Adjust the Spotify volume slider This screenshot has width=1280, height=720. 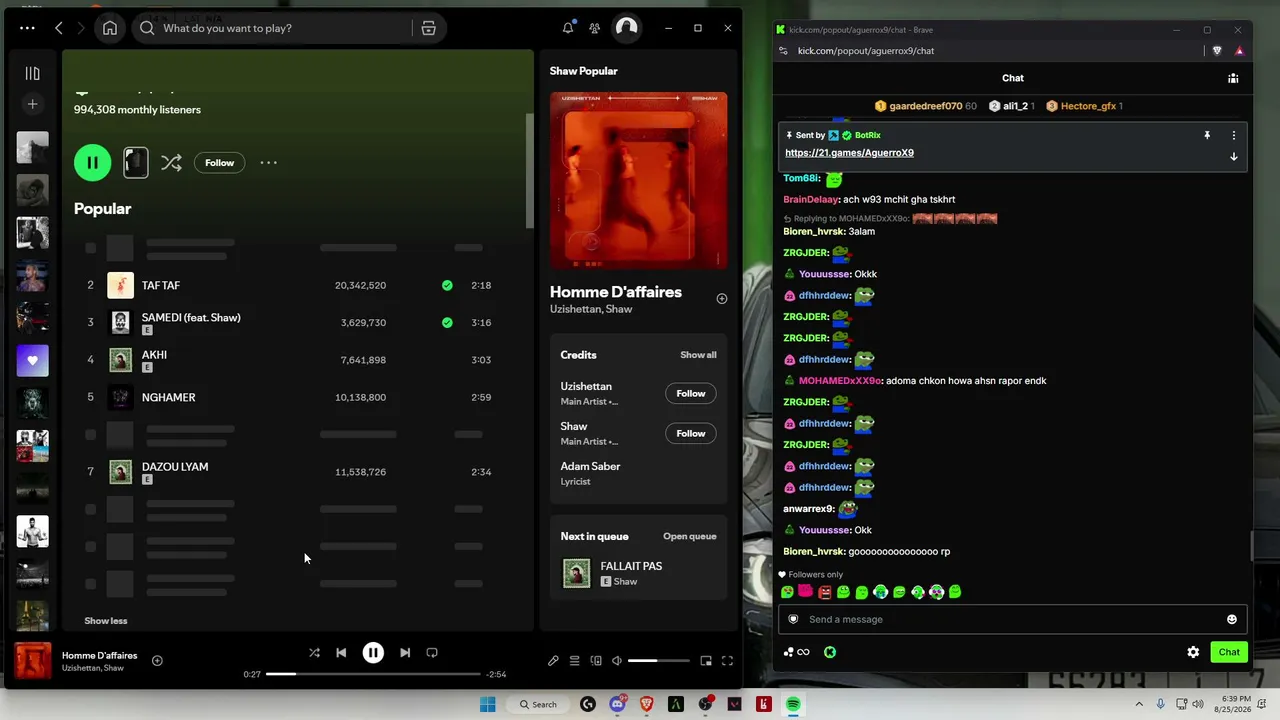pyautogui.click(x=659, y=661)
